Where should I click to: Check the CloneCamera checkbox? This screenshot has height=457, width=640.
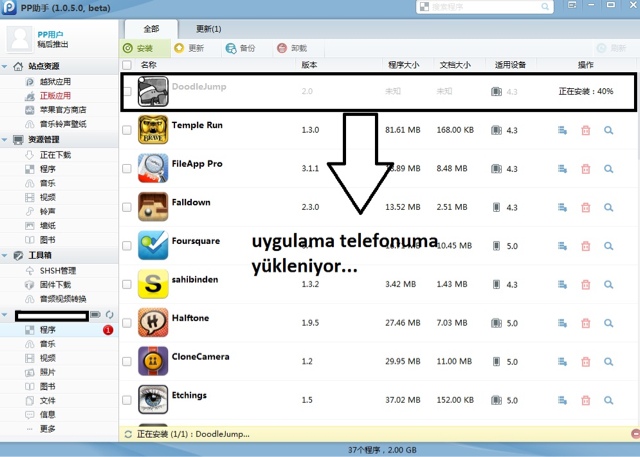pyautogui.click(x=127, y=361)
